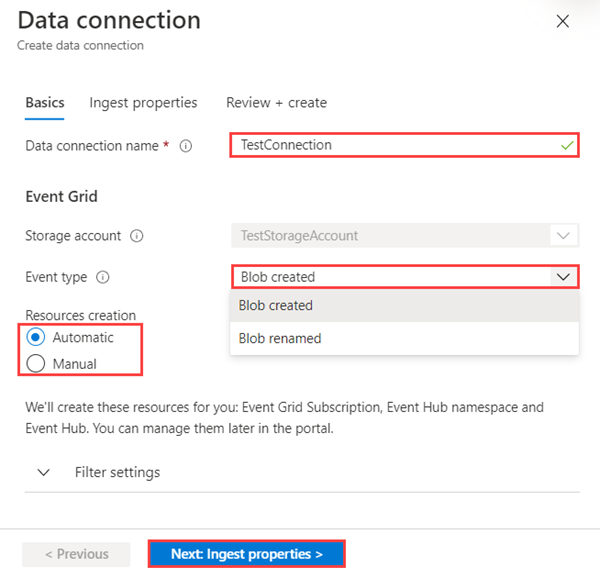Choose Blob renamed from the list
The height and width of the screenshot is (578, 600).
280,339
